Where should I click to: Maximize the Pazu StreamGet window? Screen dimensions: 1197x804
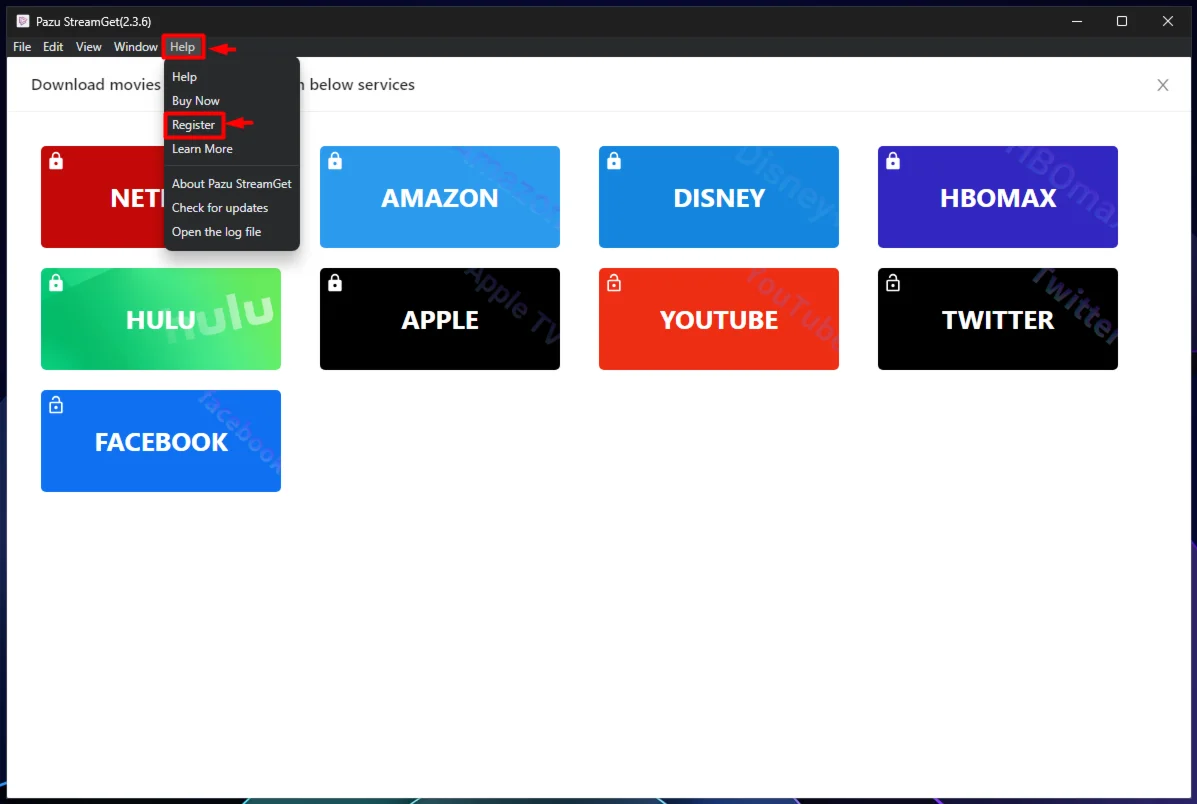coord(1121,21)
